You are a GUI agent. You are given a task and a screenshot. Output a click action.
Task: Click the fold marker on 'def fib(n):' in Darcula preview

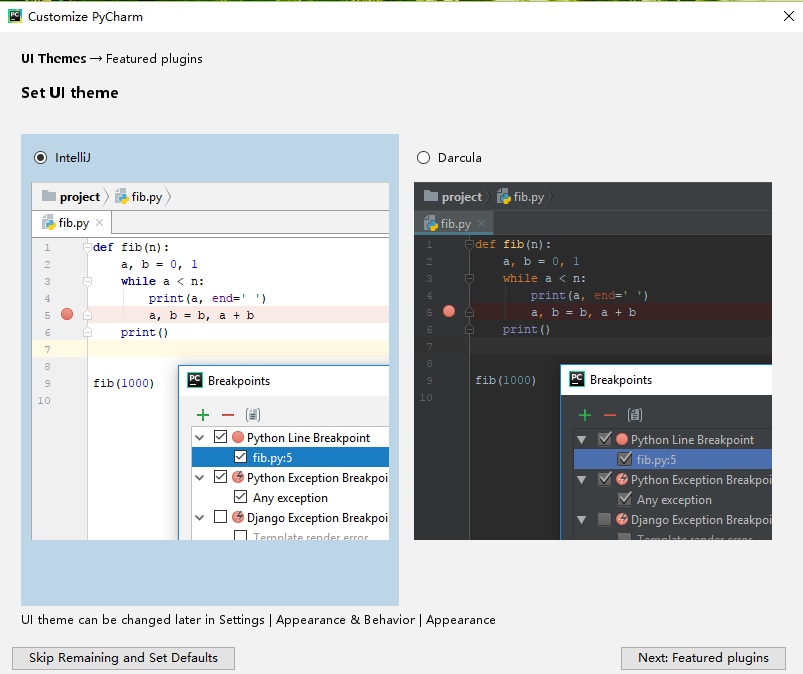(x=469, y=244)
